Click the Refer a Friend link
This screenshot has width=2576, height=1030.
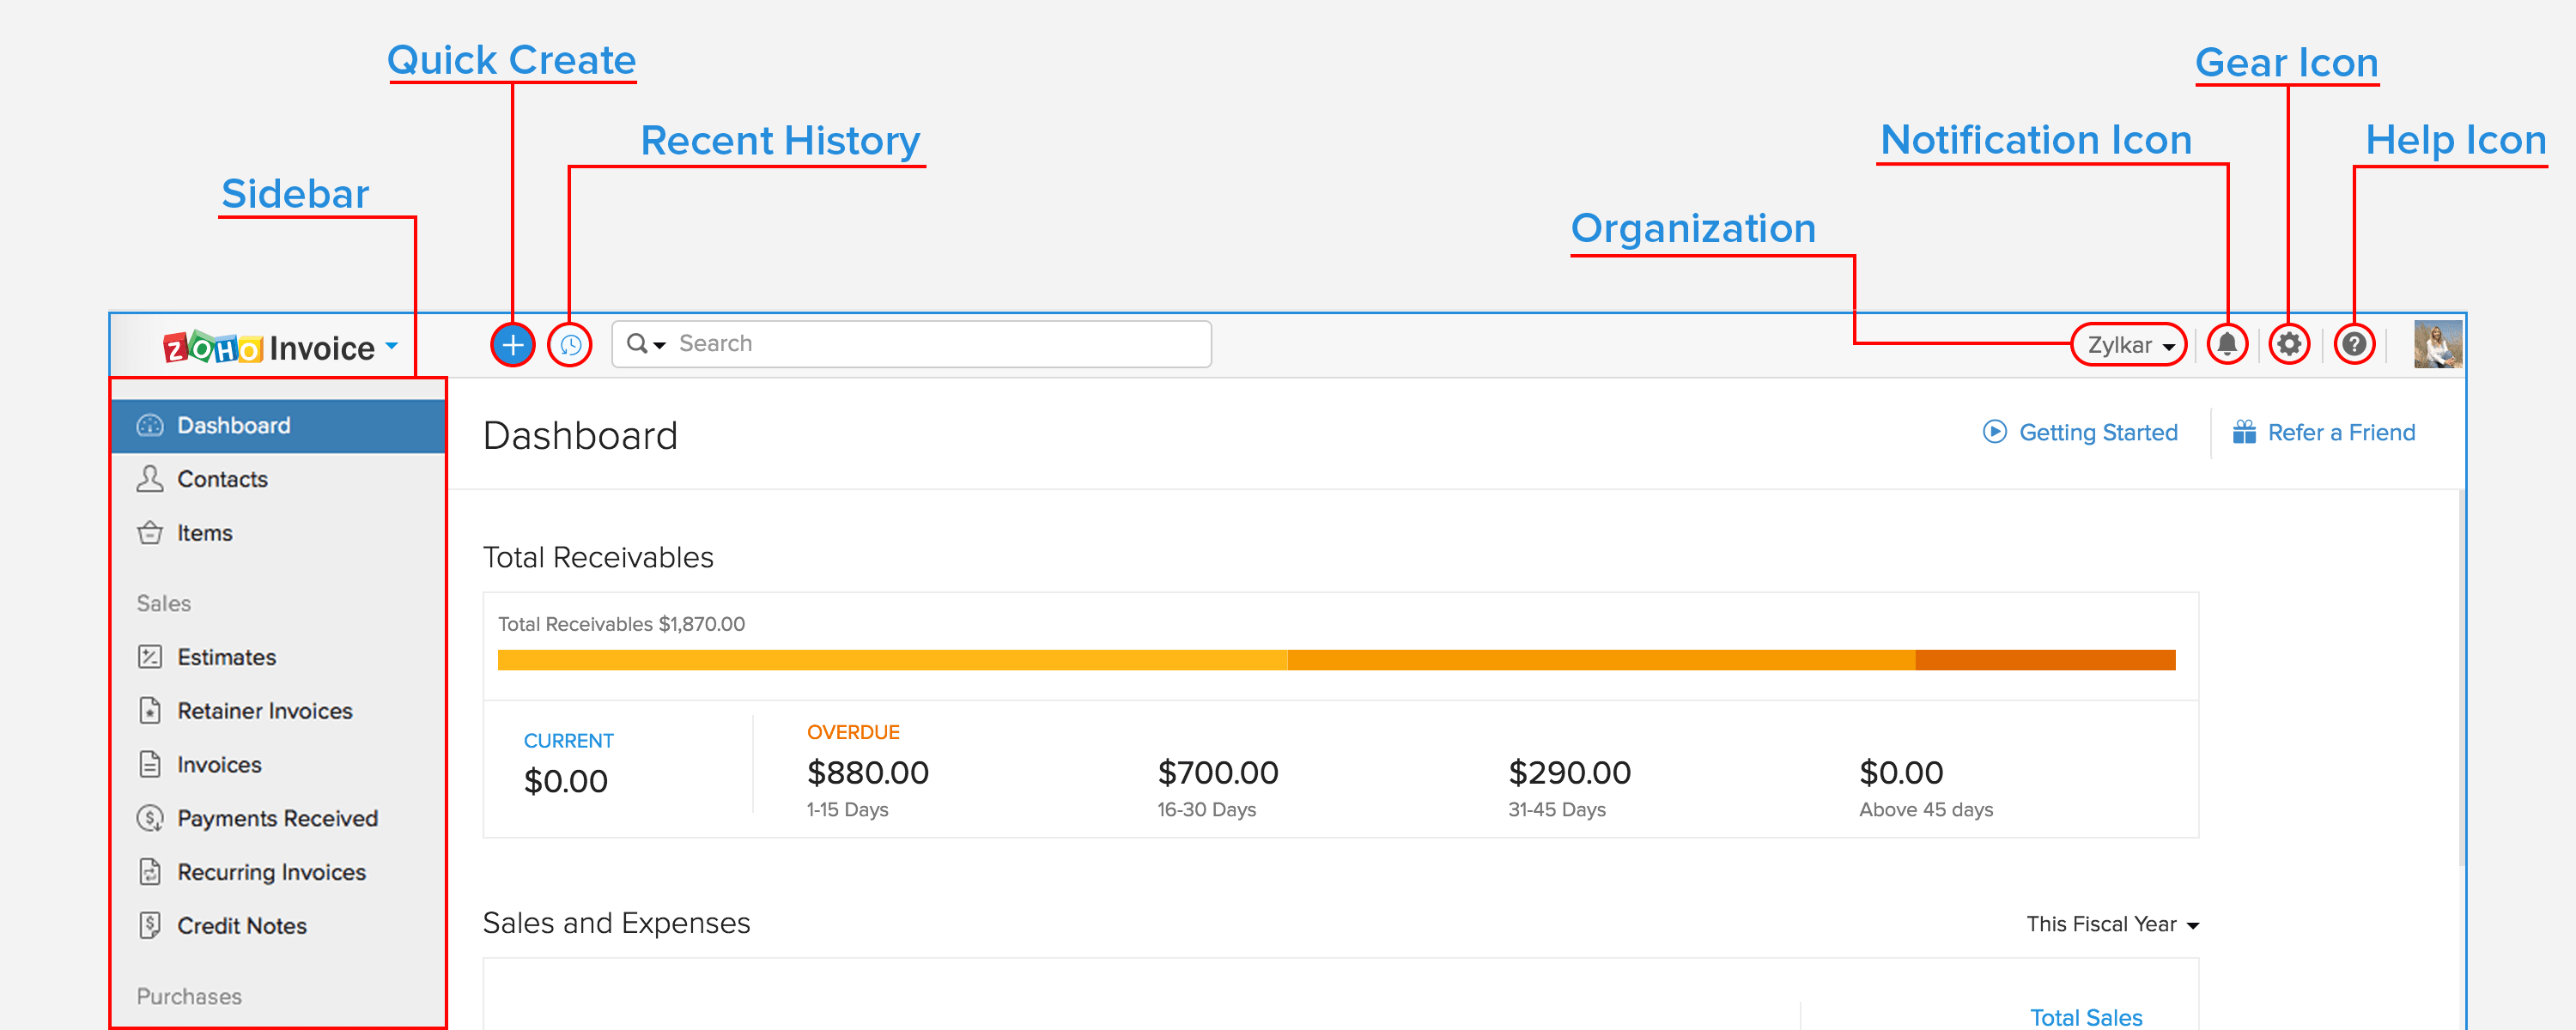[2340, 432]
